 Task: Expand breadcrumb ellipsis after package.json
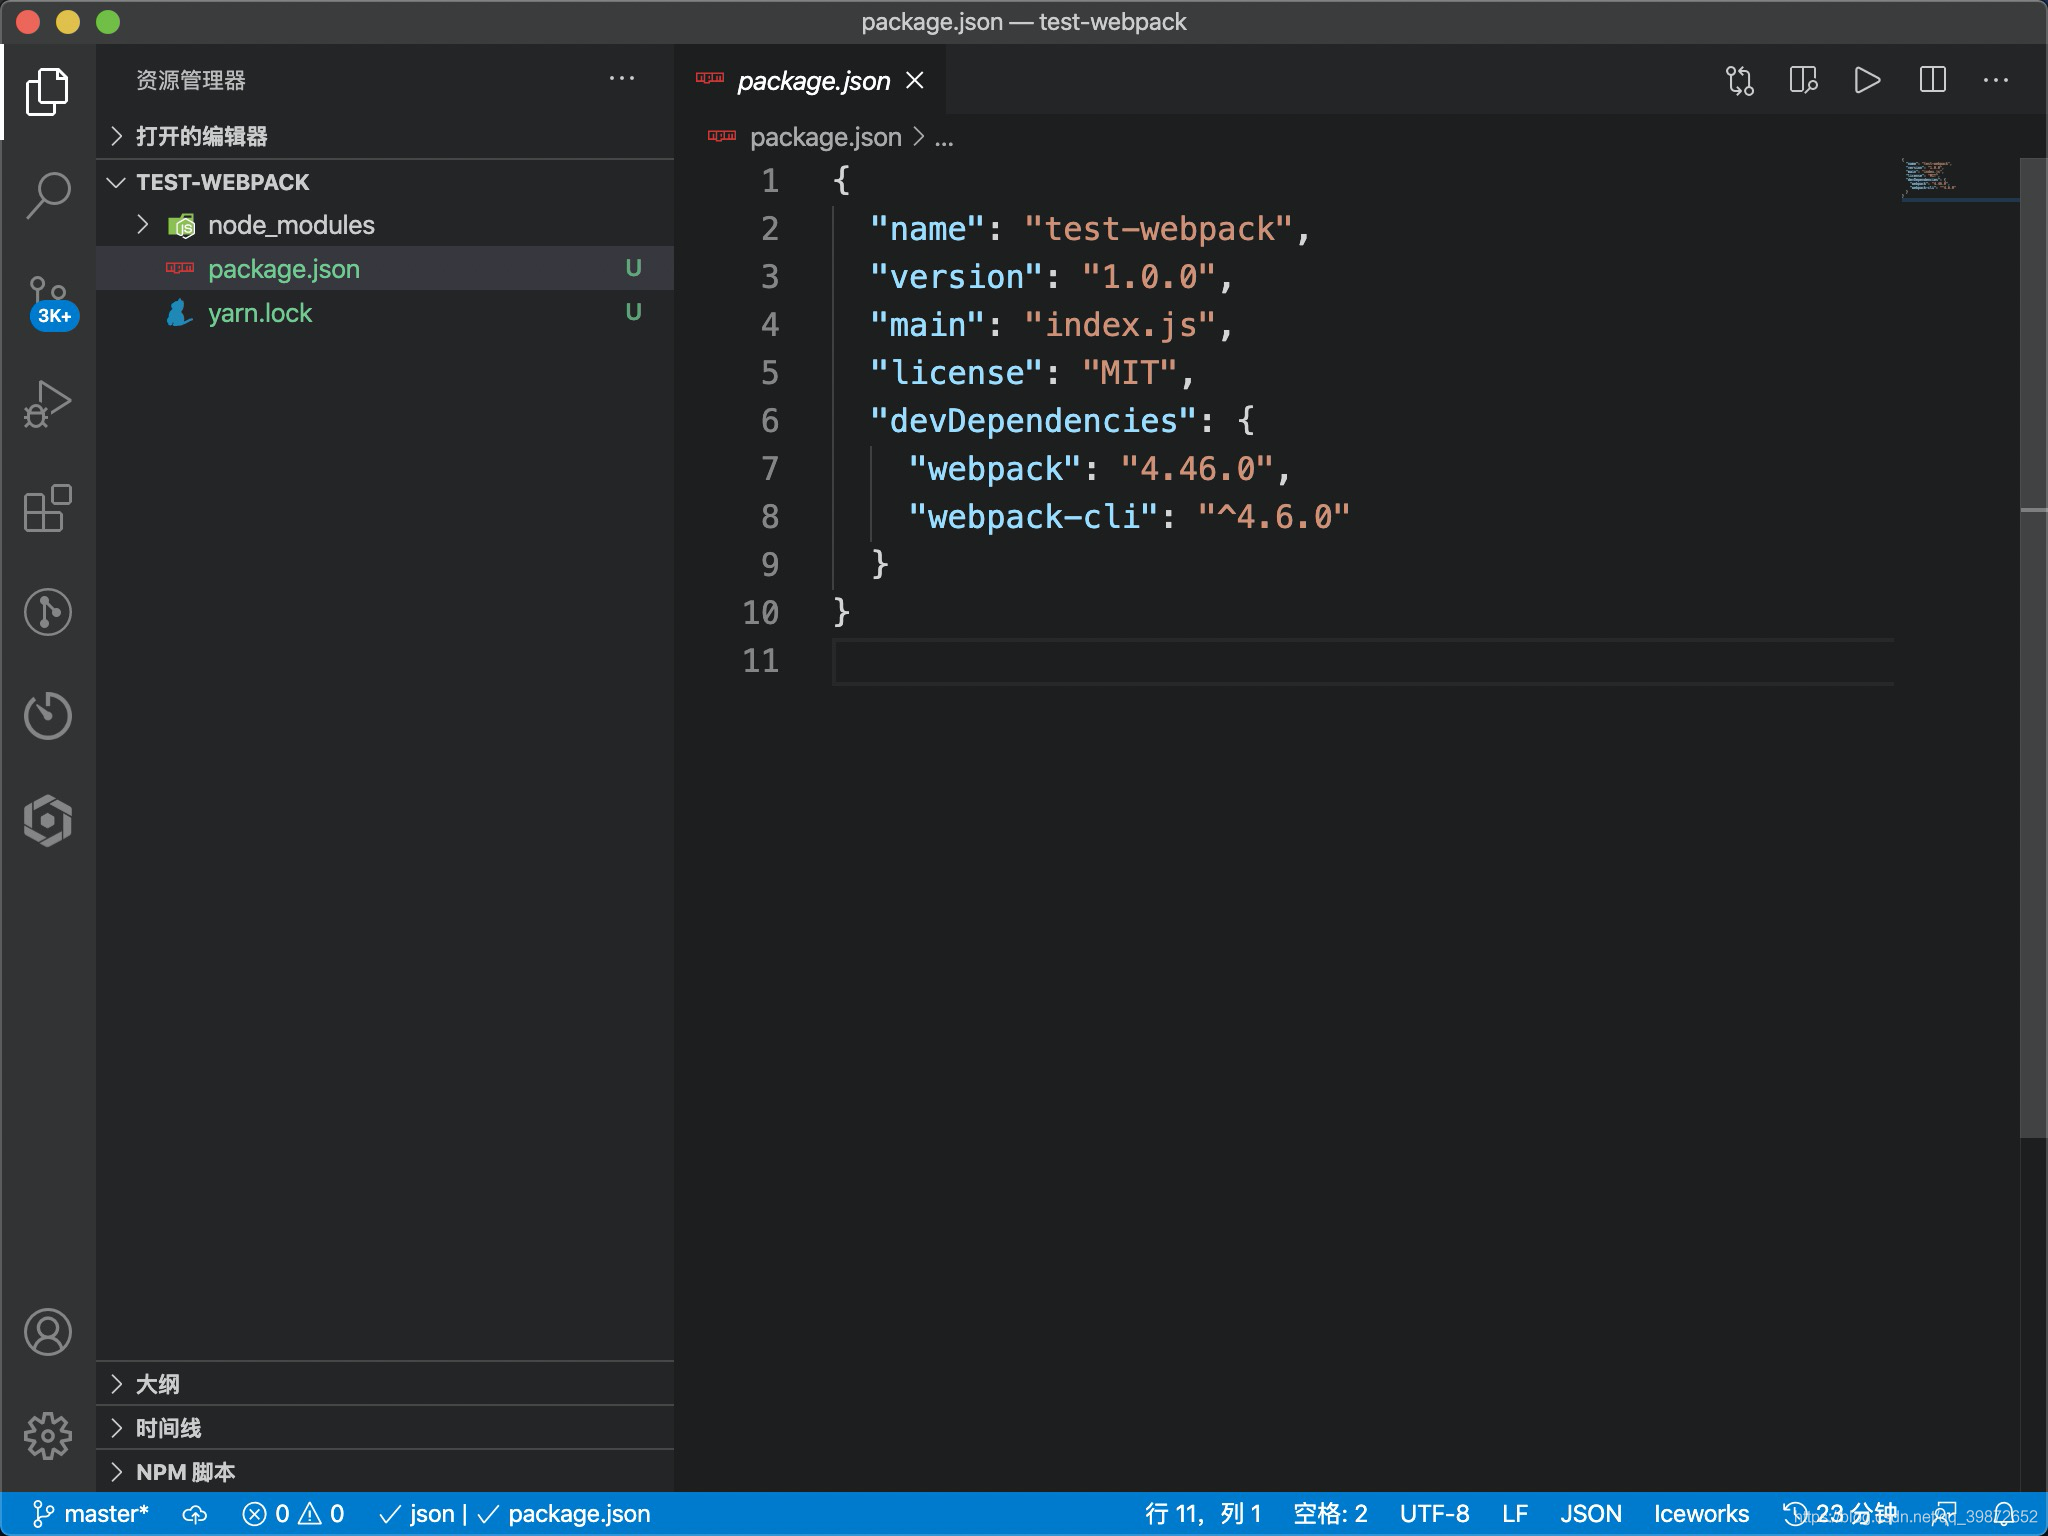coord(944,138)
